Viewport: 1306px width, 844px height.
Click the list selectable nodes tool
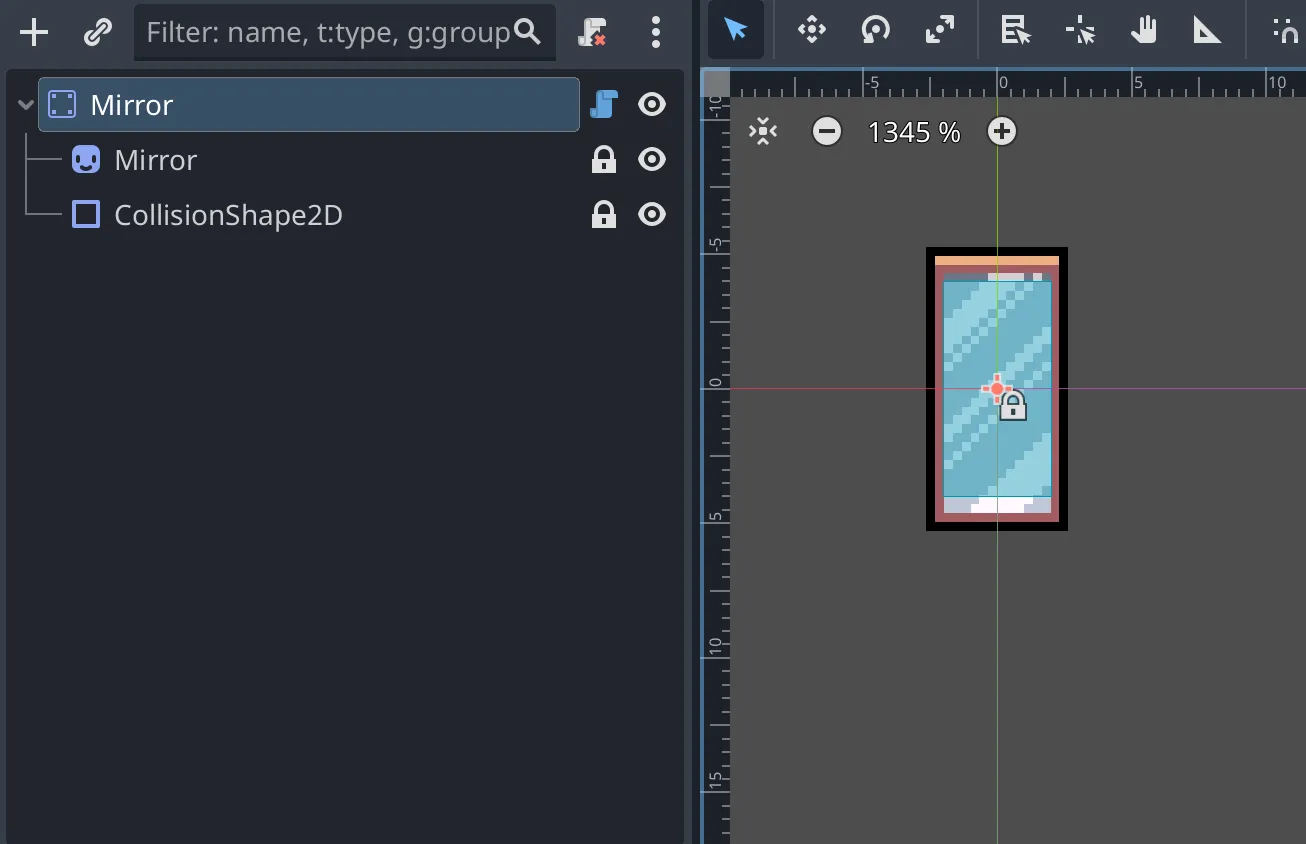(x=1016, y=30)
